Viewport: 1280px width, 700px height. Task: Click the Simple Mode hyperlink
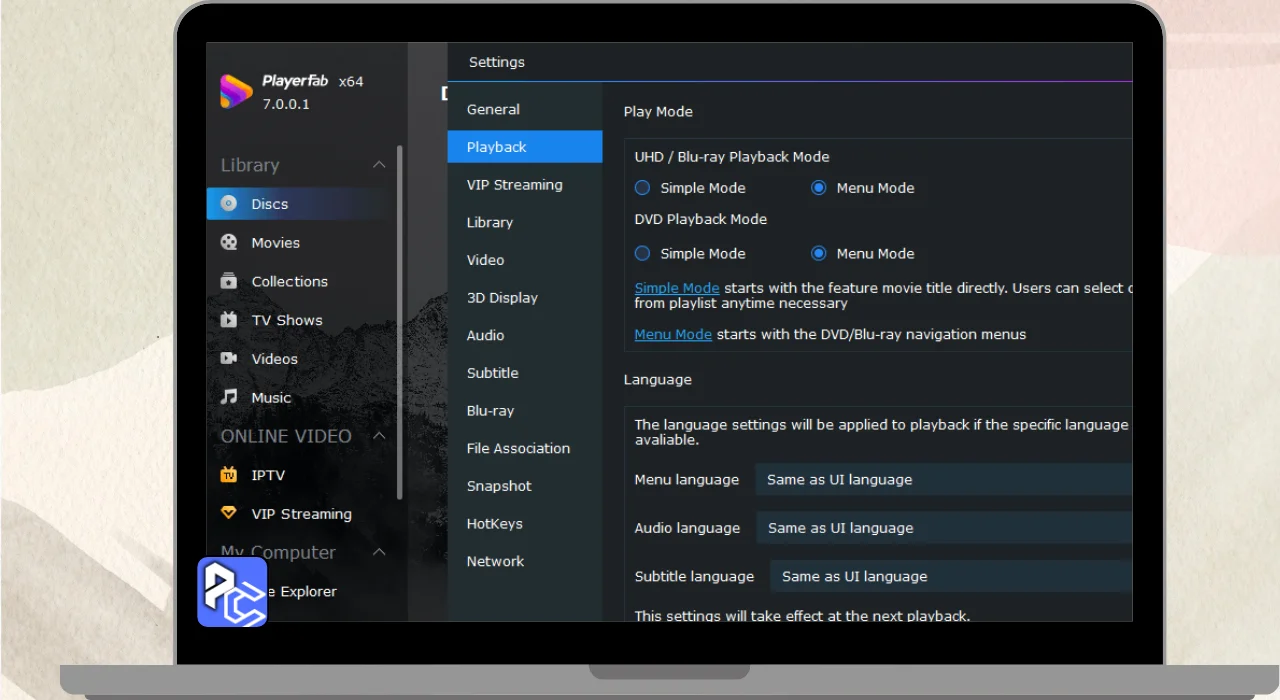tap(677, 288)
